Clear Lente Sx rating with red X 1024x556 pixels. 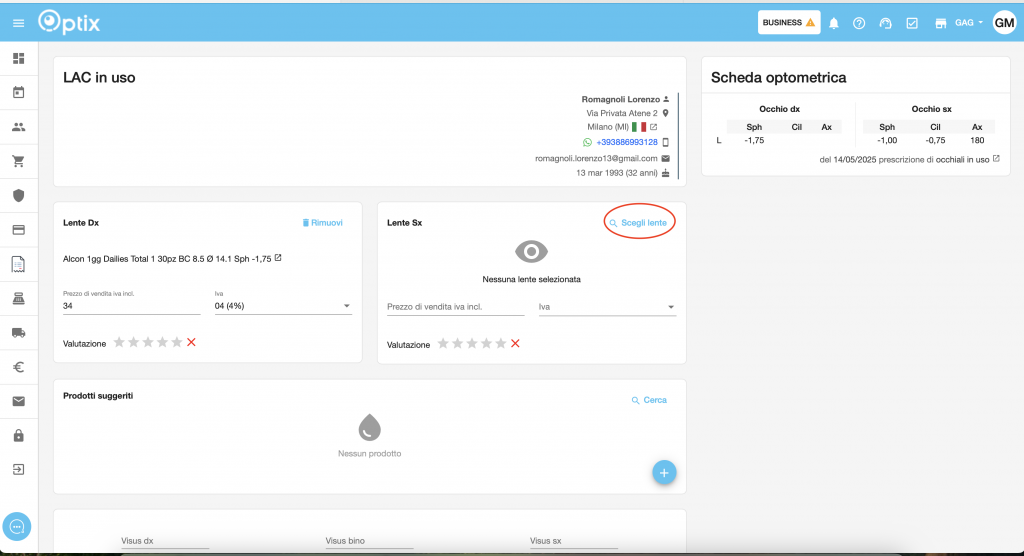(515, 344)
